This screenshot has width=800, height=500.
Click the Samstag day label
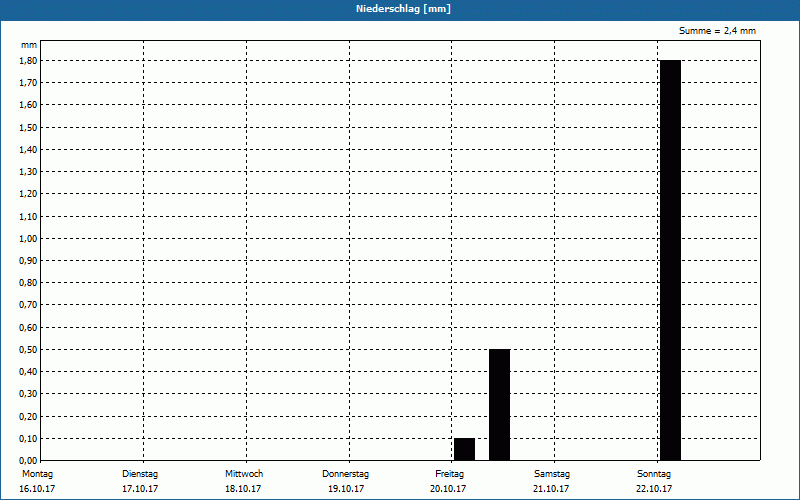click(552, 474)
